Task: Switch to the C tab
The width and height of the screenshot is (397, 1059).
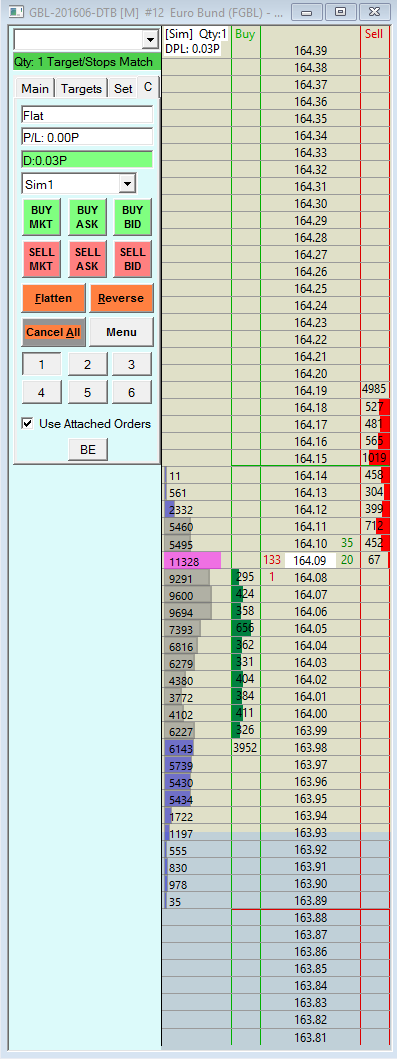Action: [148, 87]
